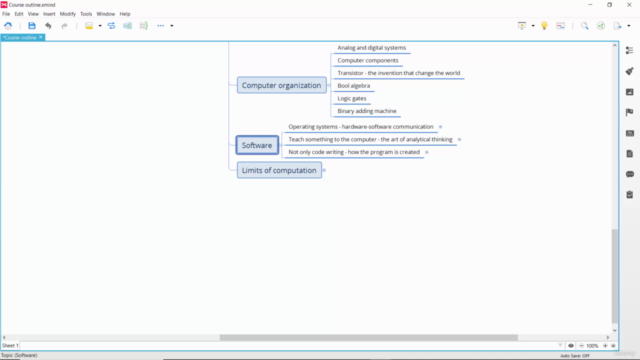Click the filter funnel icon in bottom bar
The height and width of the screenshot is (360, 640).
pyautogui.click(x=560, y=346)
